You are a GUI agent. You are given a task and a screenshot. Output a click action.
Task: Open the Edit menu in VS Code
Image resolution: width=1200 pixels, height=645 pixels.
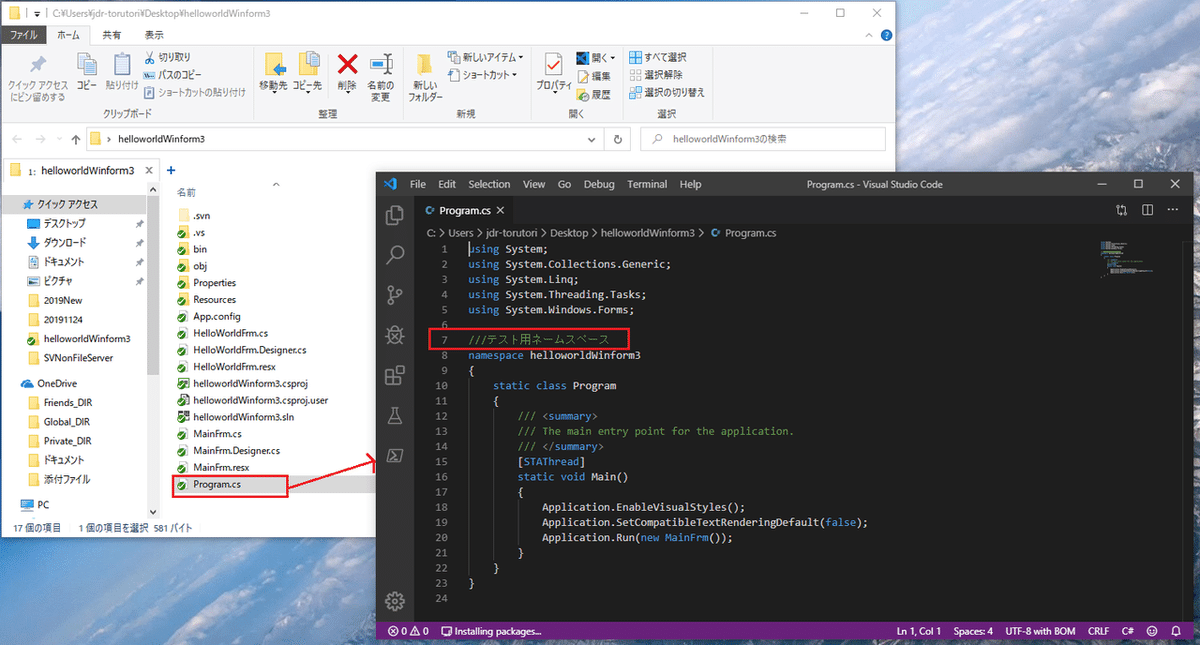click(x=447, y=184)
